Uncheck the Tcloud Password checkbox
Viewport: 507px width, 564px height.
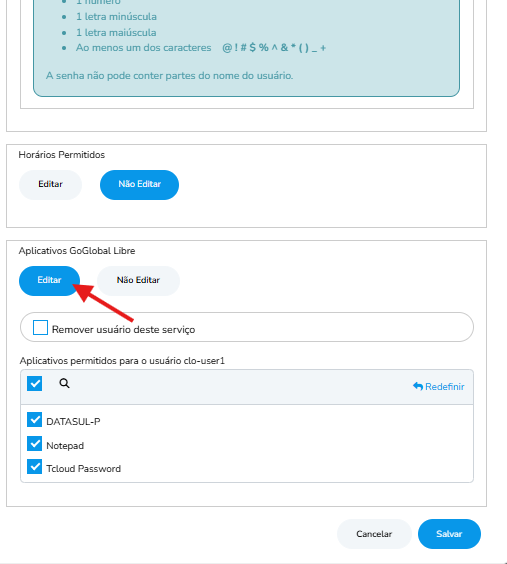coord(35,467)
